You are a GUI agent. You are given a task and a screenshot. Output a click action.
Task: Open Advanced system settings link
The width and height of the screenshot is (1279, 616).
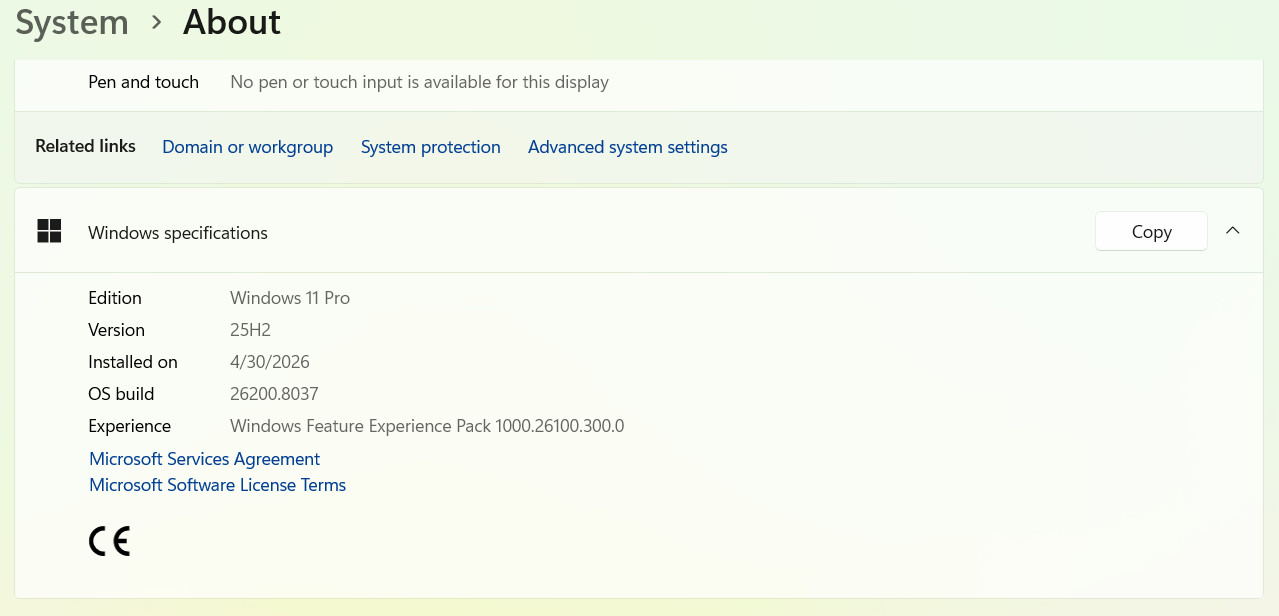click(628, 147)
